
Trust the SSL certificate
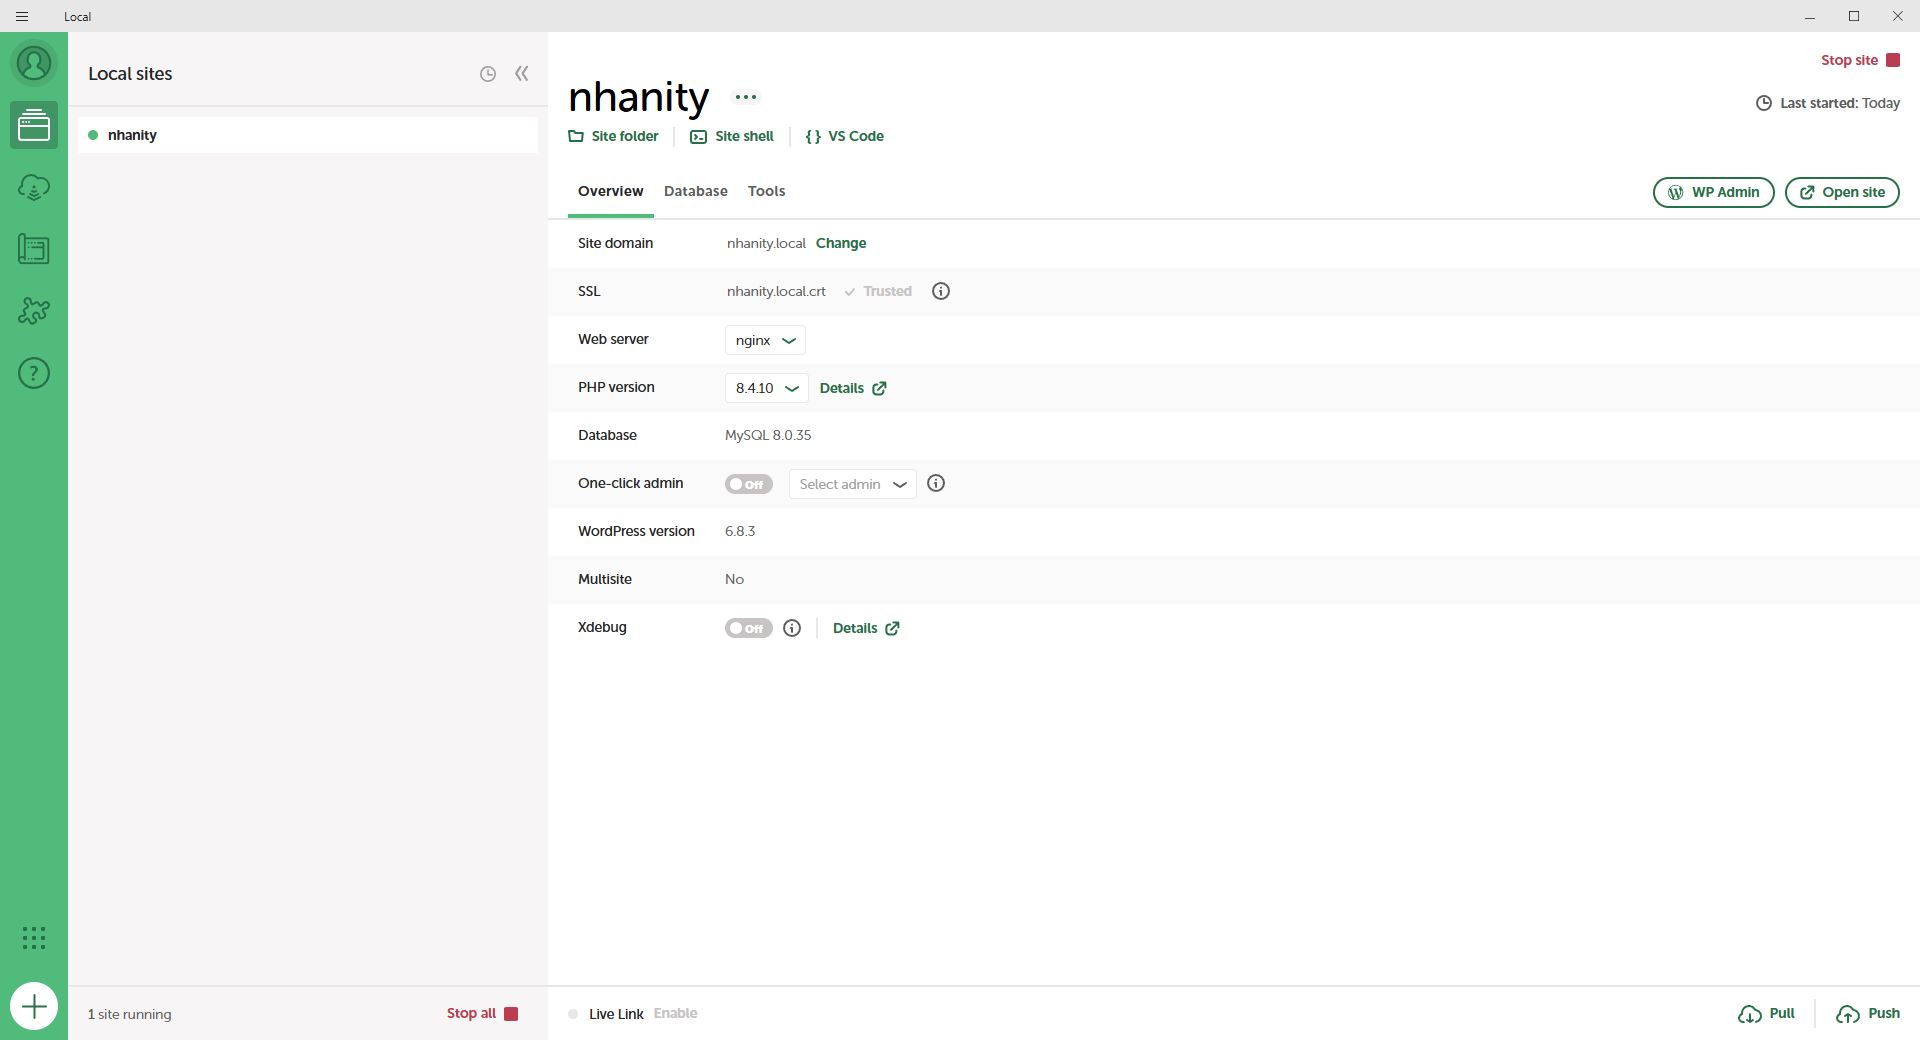coord(878,291)
